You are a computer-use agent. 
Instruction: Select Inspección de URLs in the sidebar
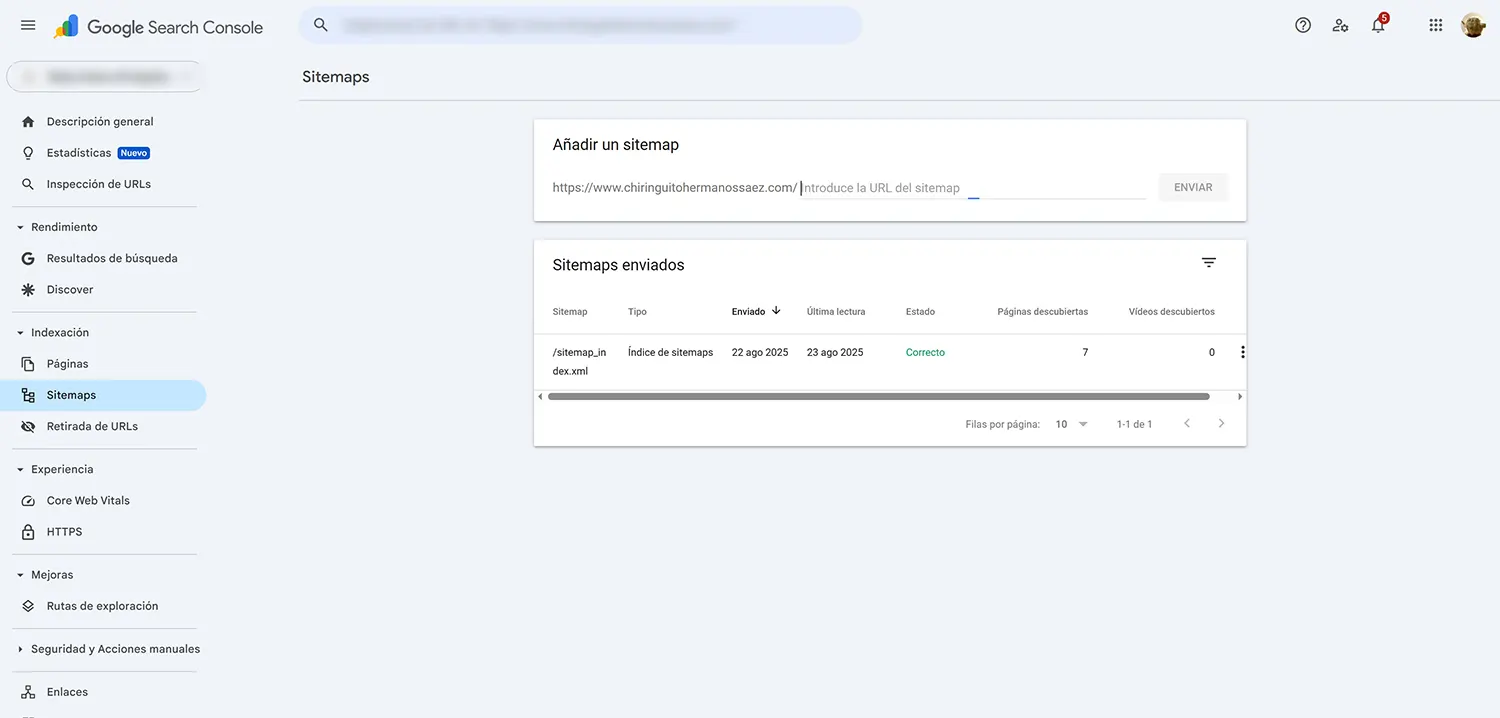98,183
